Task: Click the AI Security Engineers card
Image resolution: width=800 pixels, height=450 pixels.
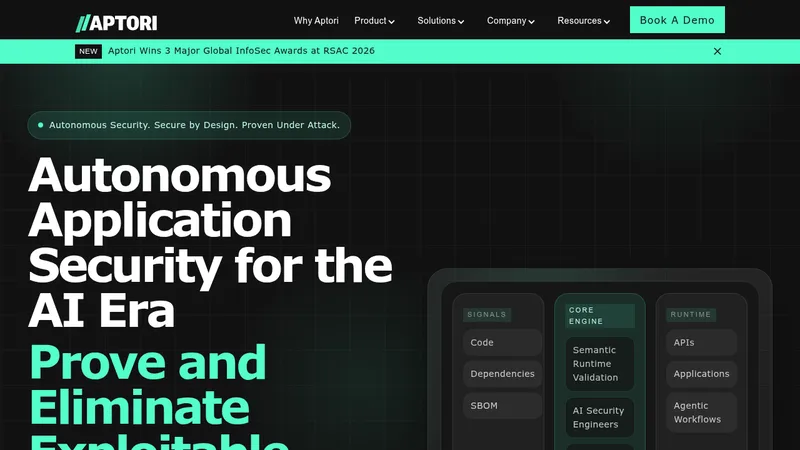Action: 600,417
